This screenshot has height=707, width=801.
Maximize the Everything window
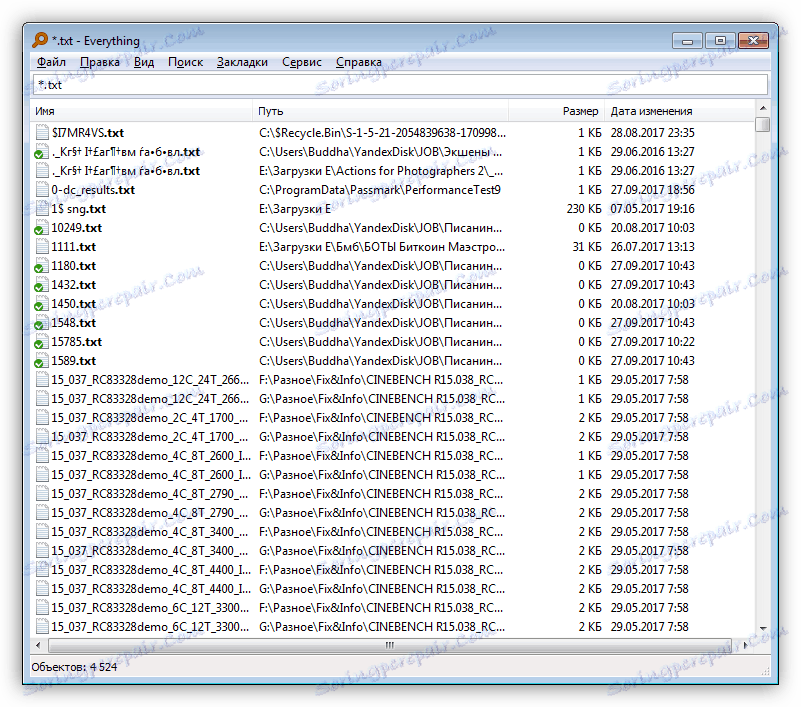tap(720, 41)
